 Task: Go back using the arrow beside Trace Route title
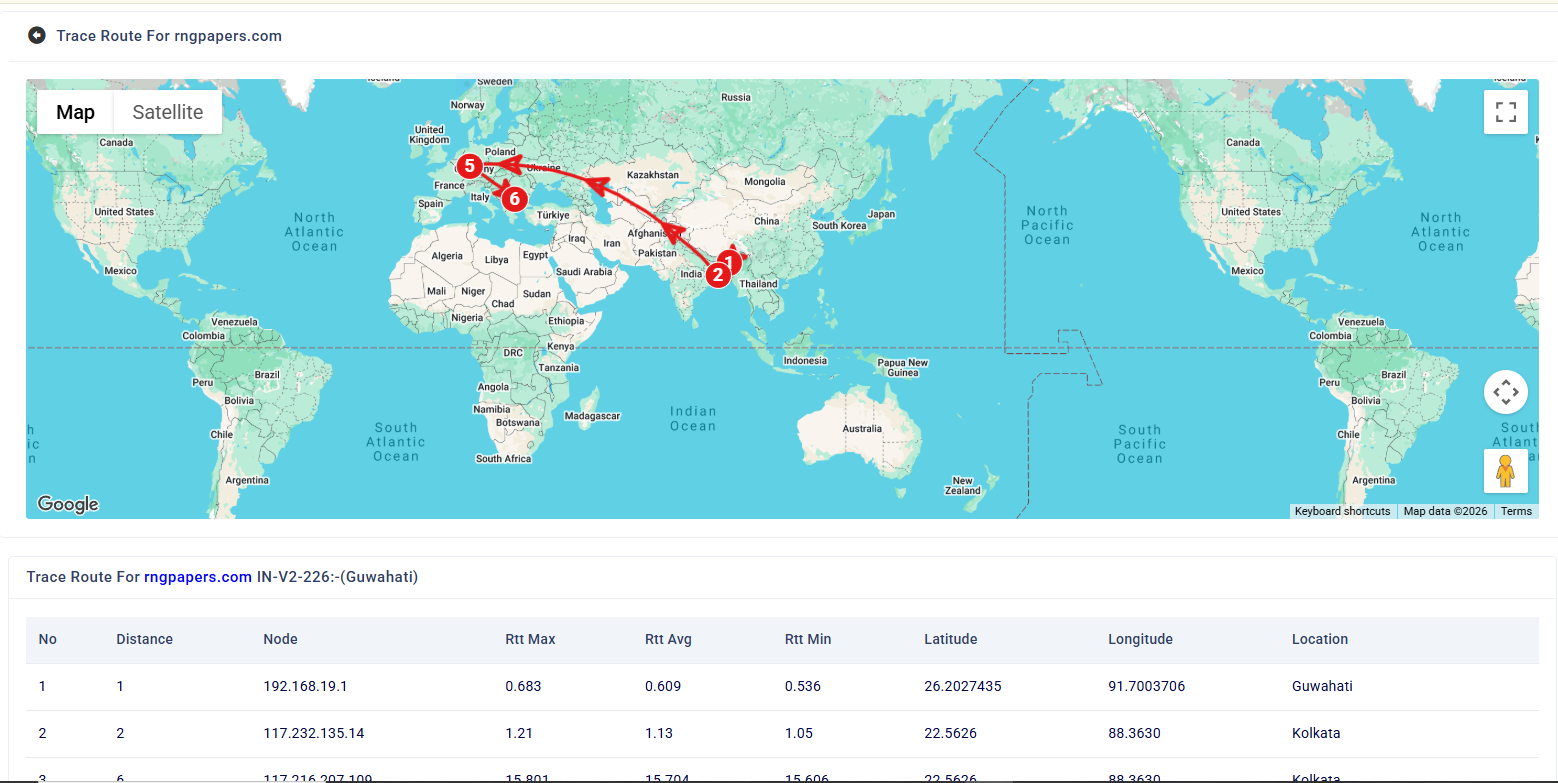37,36
